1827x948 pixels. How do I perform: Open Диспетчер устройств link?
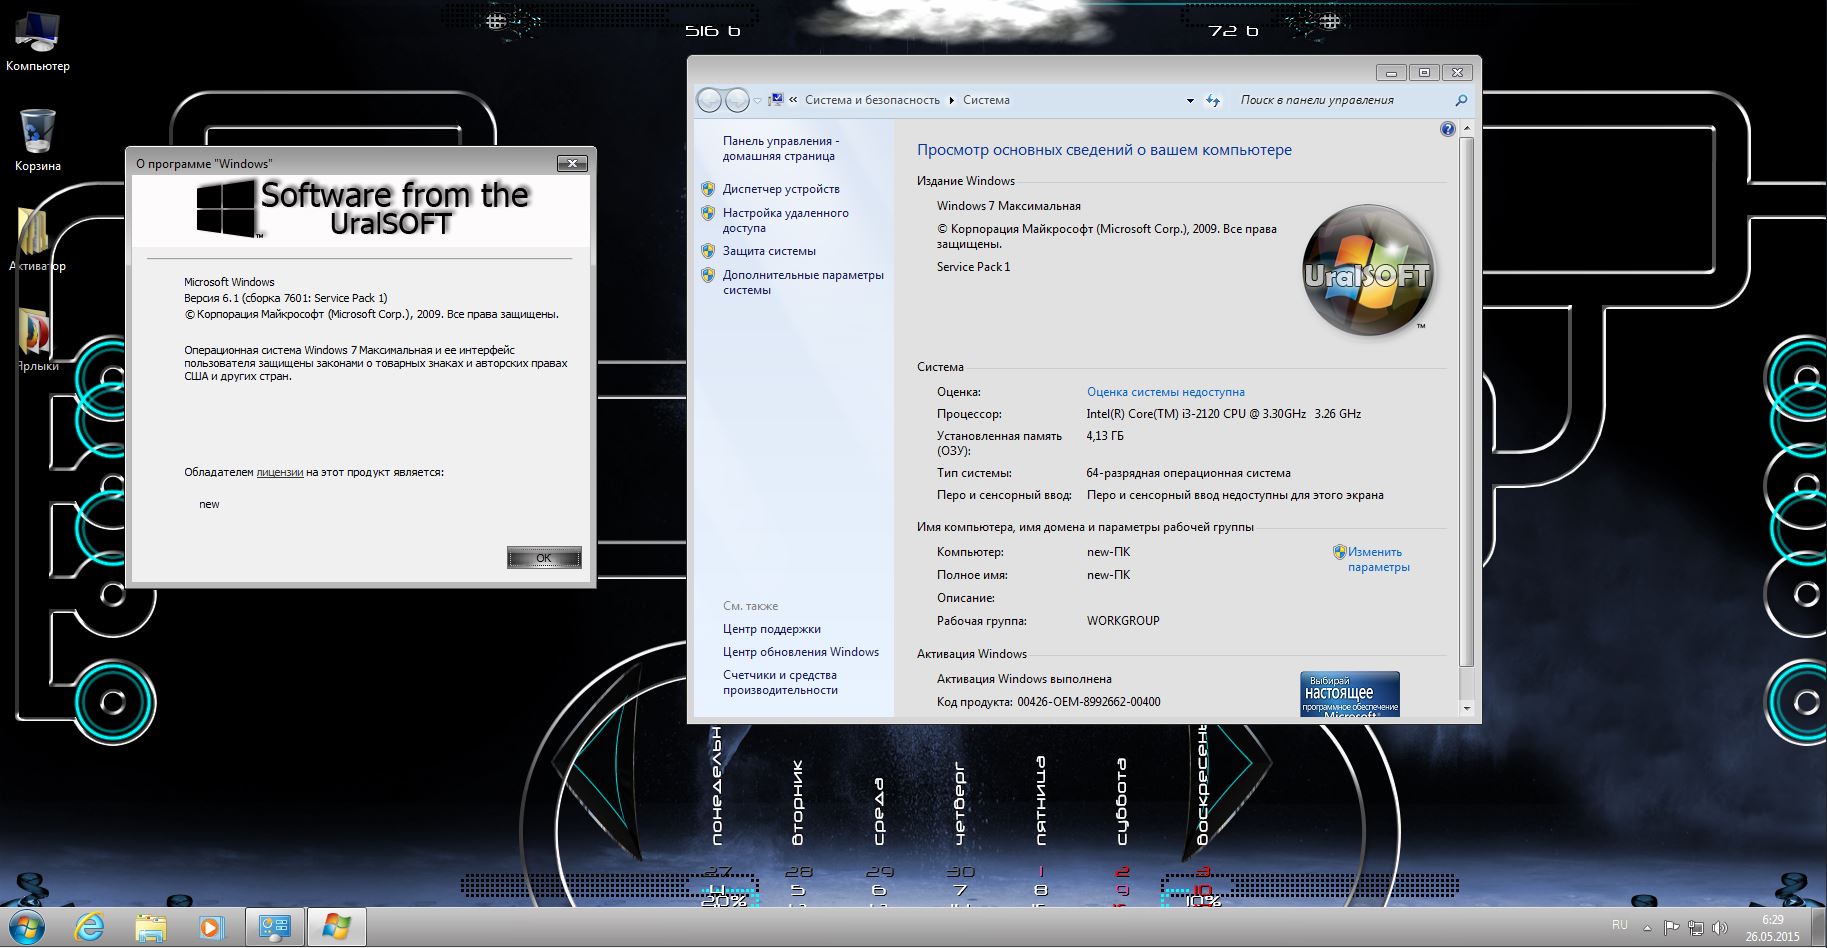[x=781, y=189]
